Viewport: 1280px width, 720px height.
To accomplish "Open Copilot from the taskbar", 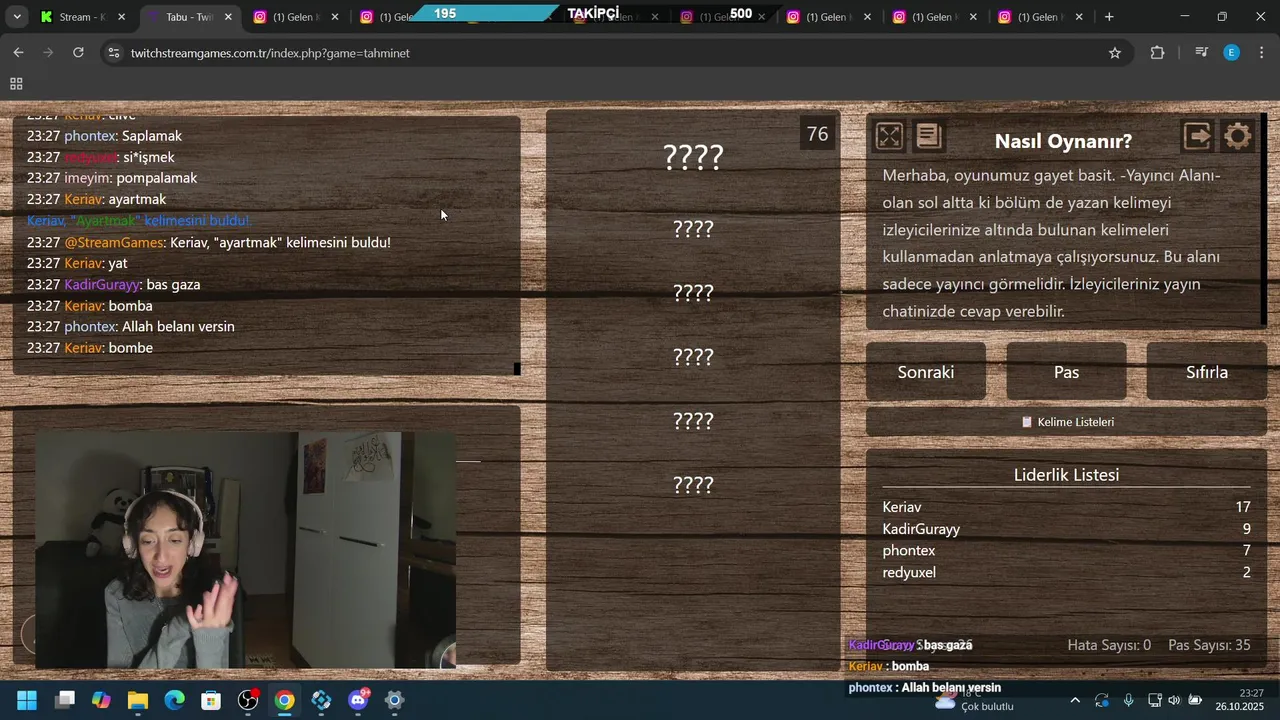I will coord(101,700).
